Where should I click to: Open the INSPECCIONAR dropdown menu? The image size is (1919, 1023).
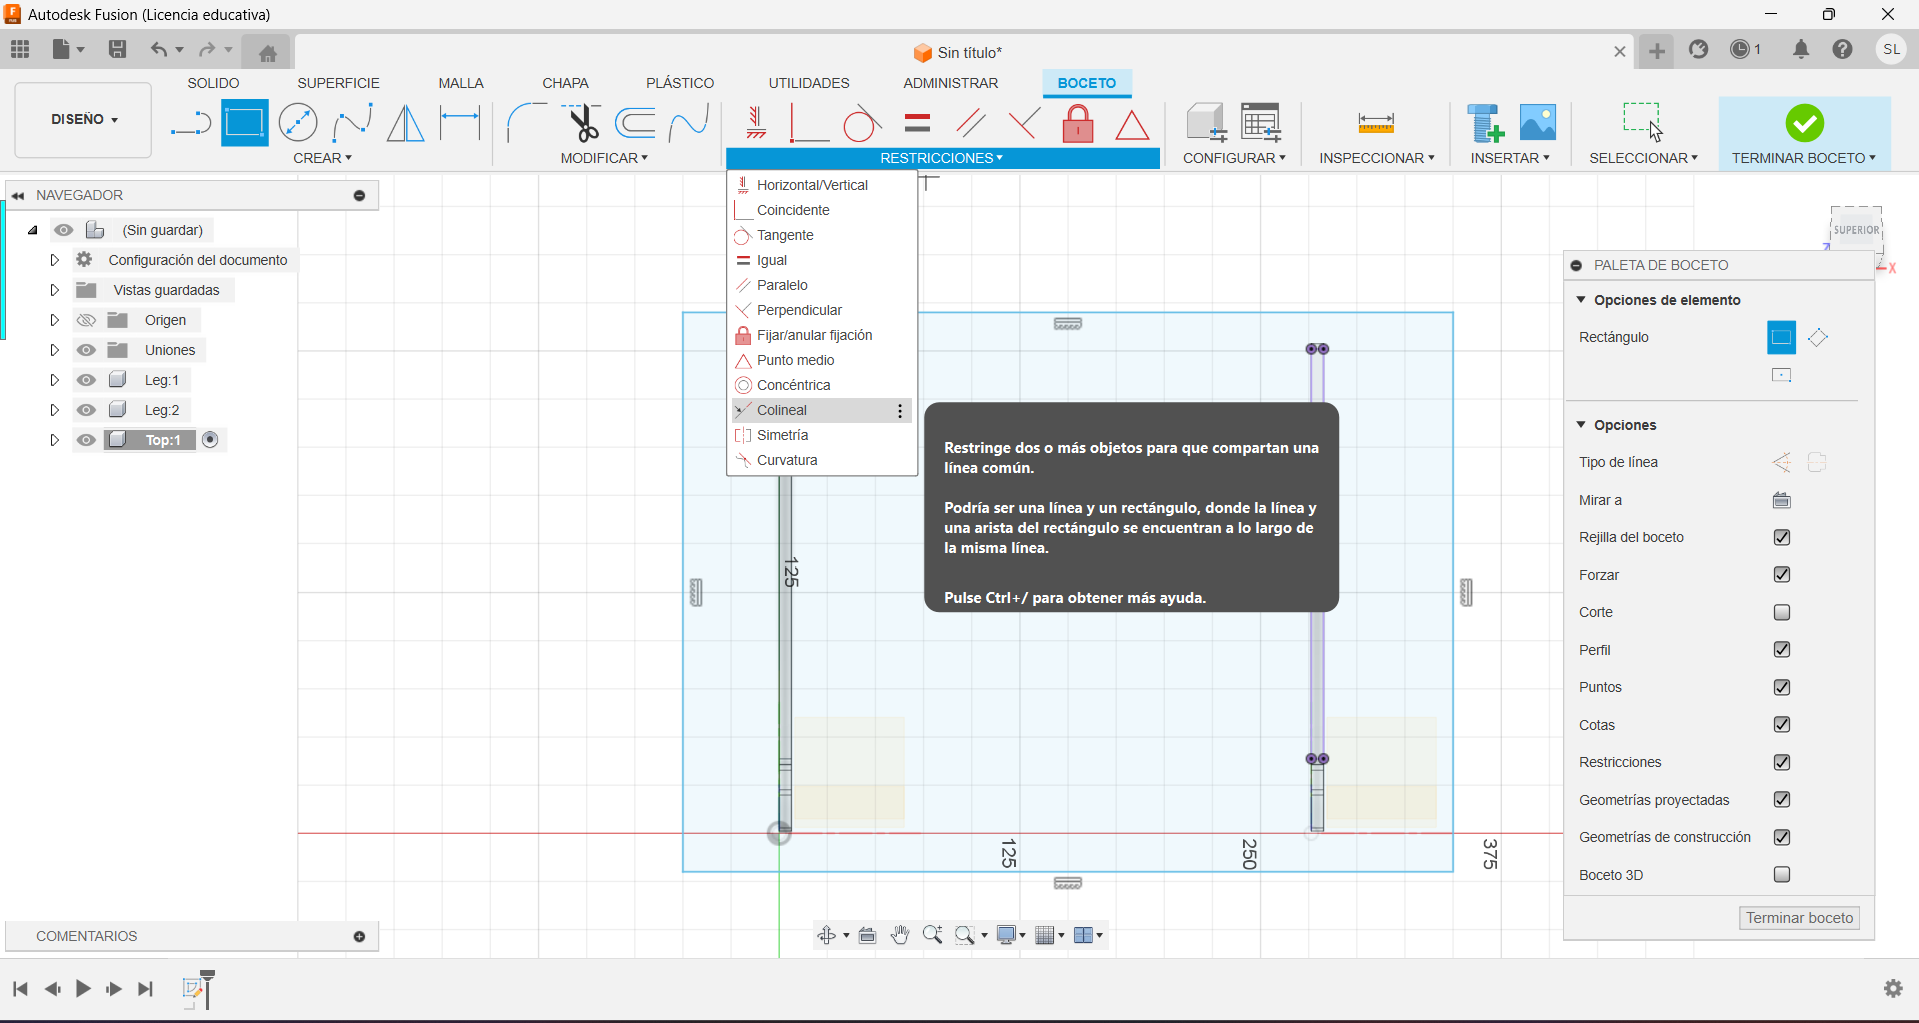tap(1376, 158)
